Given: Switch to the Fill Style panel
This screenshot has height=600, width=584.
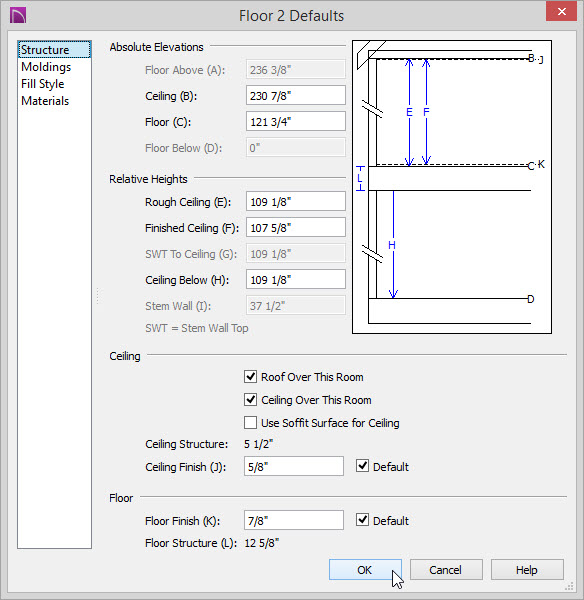Looking at the screenshot, I should pos(42,84).
